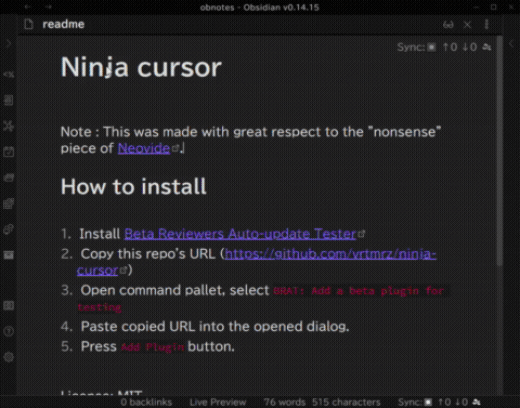Screen dimensions: 520x408
Task: Expand the left sidebar with the chevron arrow
Action: pos(8,44)
